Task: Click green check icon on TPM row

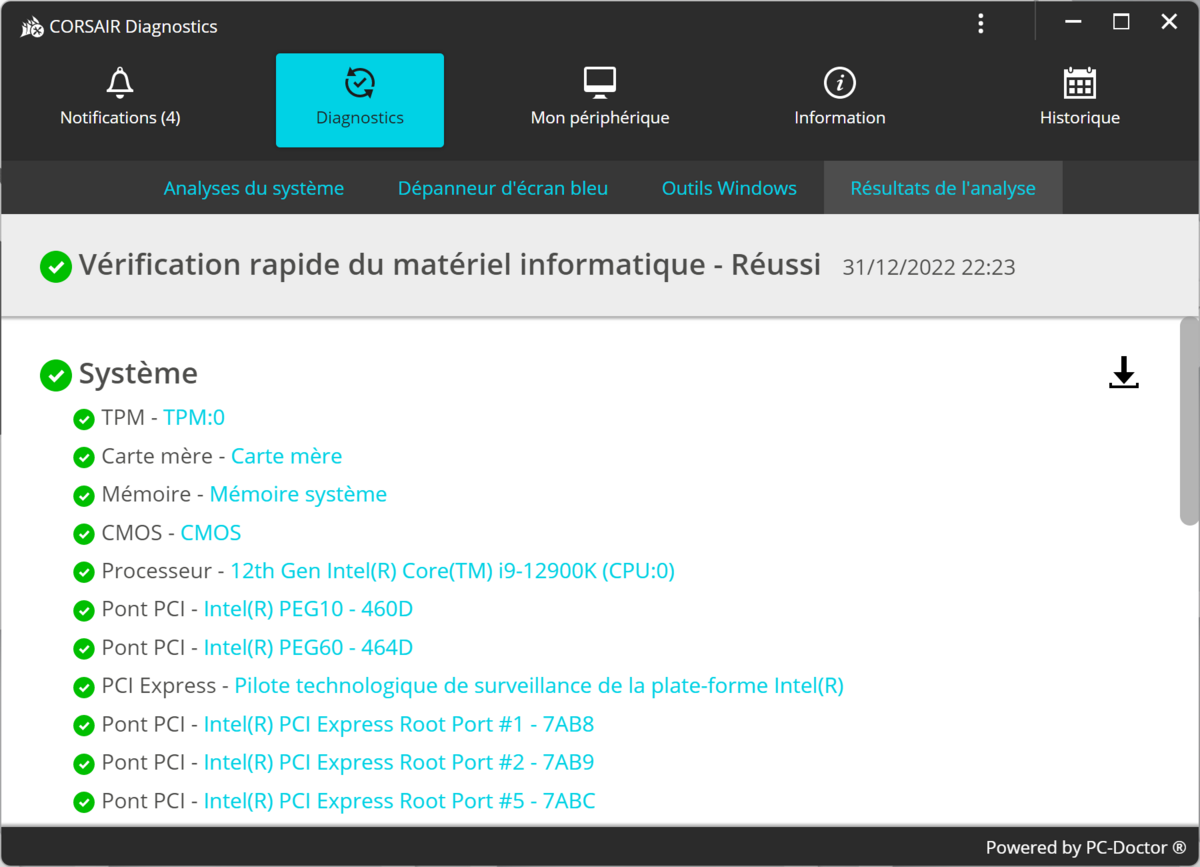Action: [84, 418]
